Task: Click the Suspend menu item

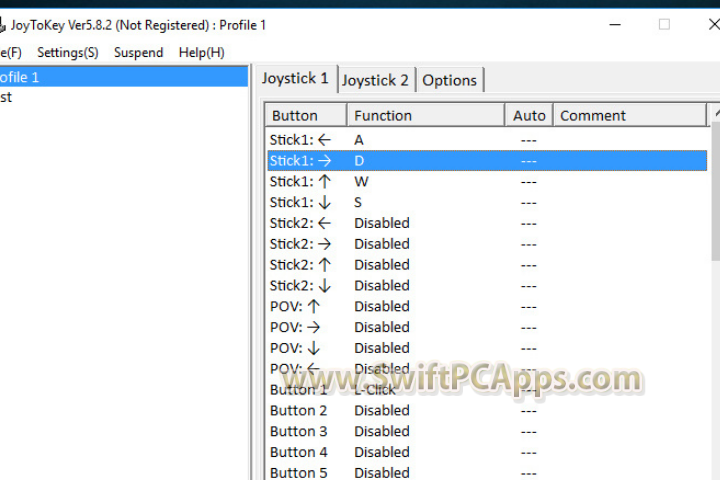Action: pos(138,53)
